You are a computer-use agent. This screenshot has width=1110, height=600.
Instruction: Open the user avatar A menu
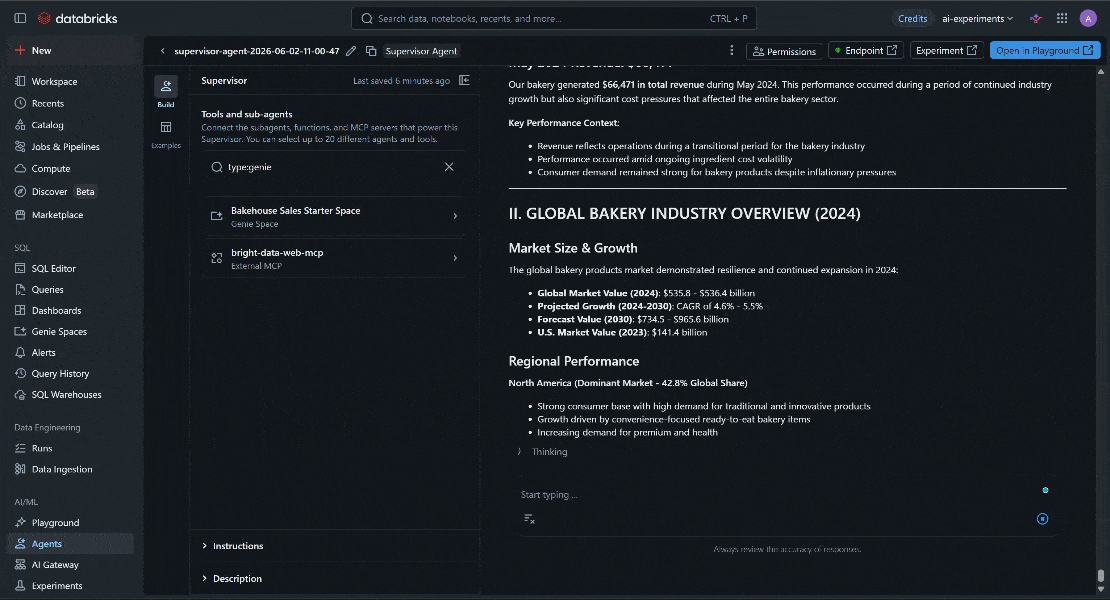(1088, 18)
